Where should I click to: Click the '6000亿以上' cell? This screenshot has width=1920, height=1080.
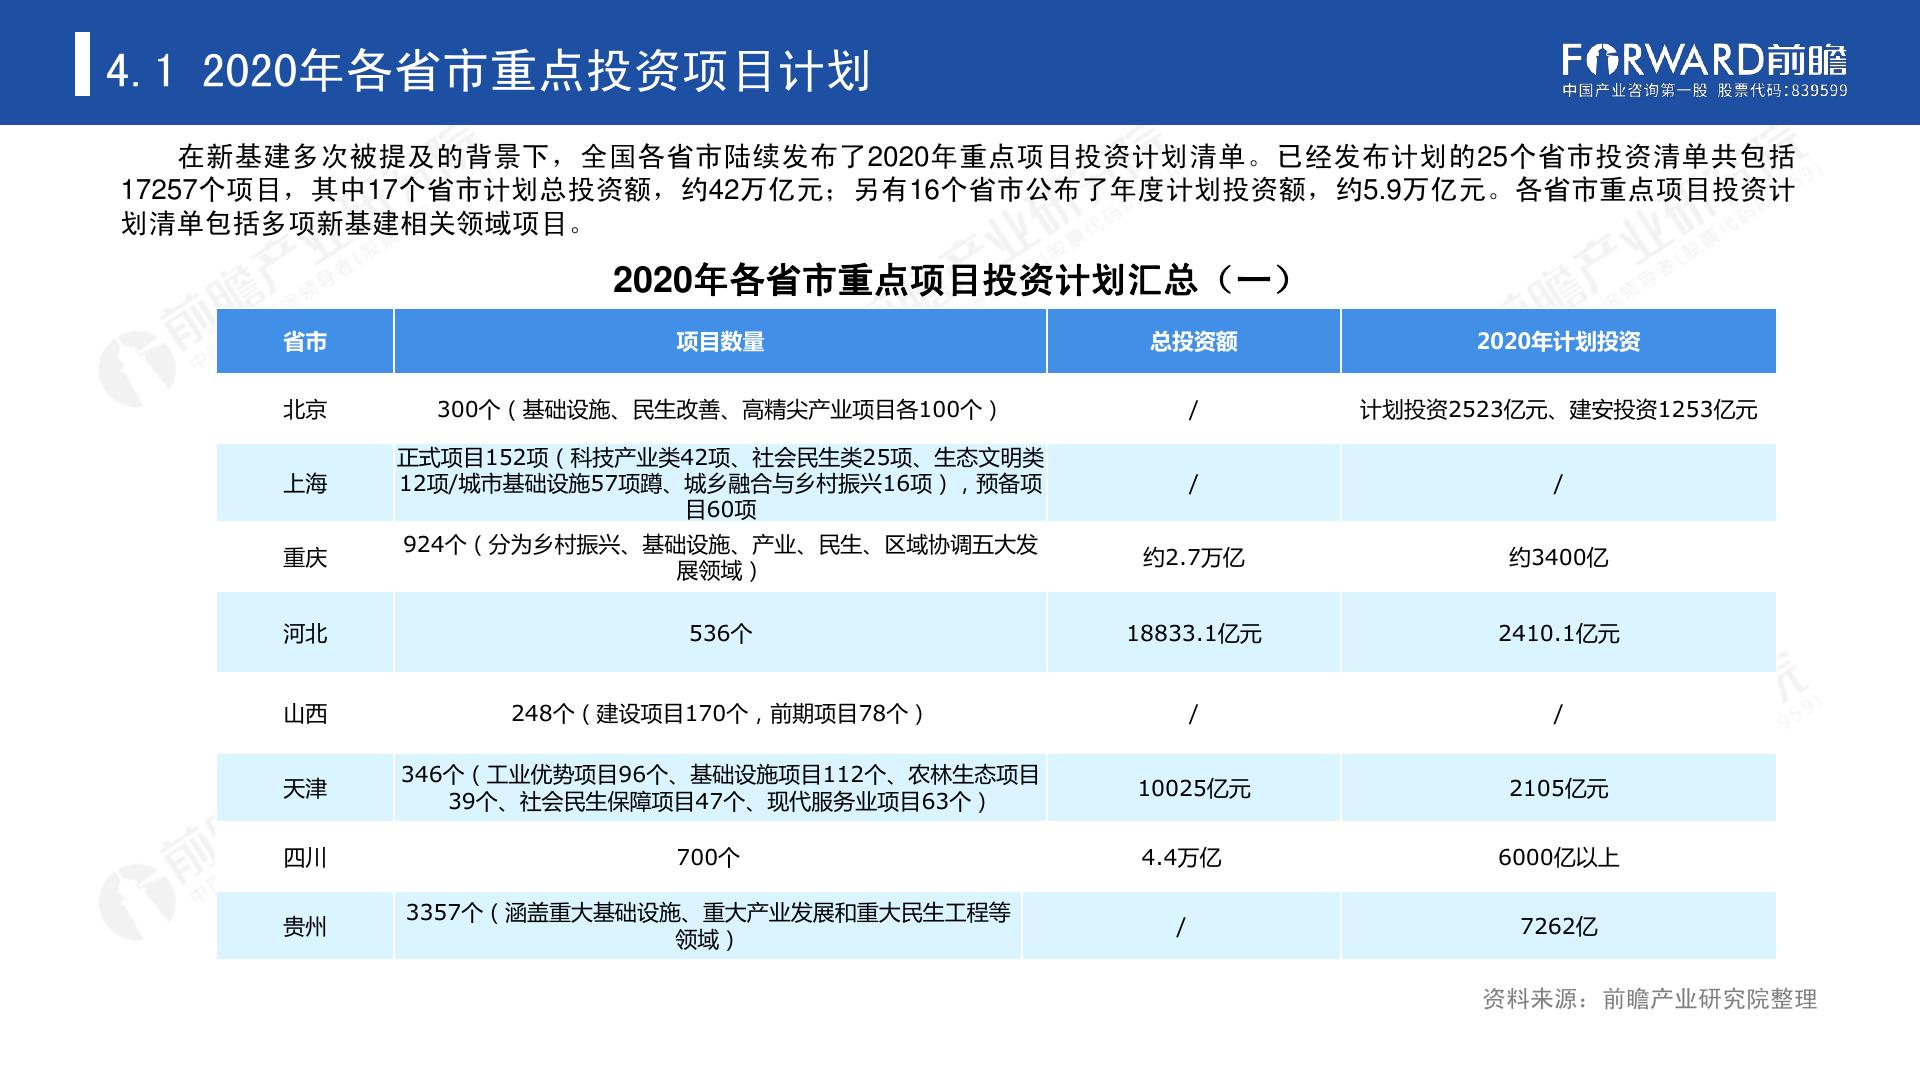coord(1558,858)
